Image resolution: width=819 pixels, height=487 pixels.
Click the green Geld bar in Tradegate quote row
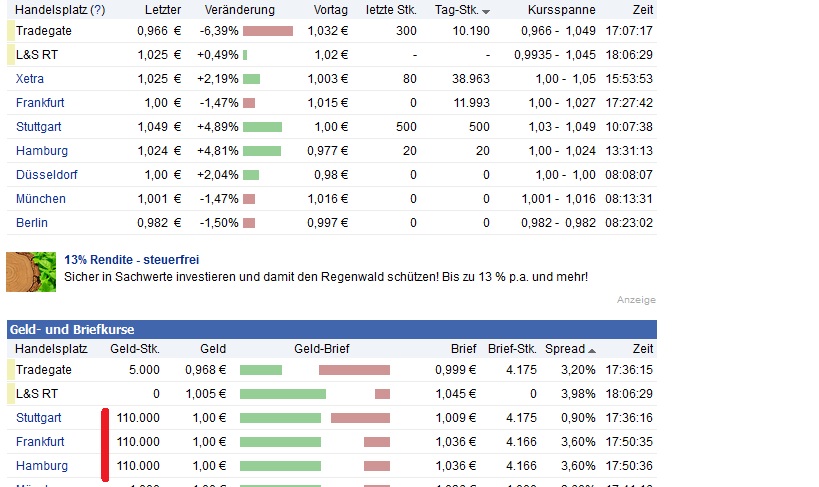tap(261, 370)
